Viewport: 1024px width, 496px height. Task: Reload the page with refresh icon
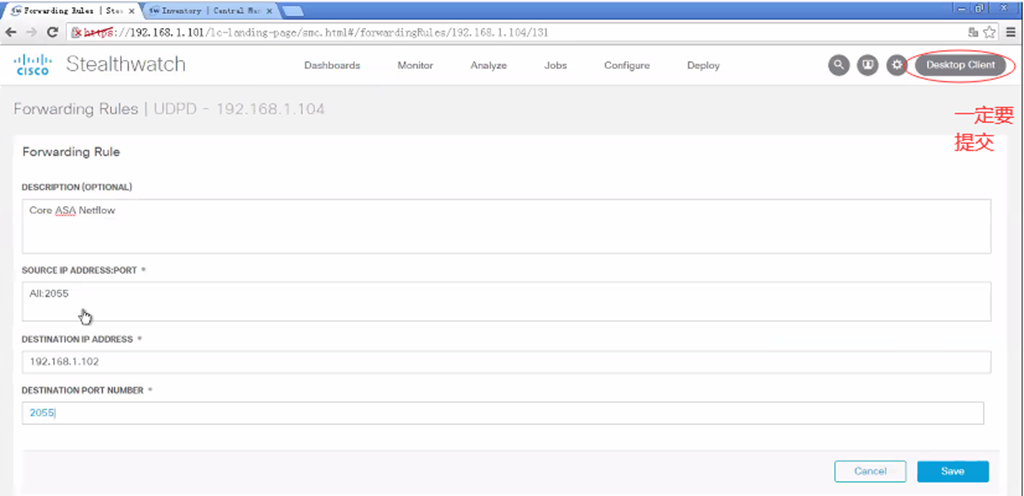[52, 32]
